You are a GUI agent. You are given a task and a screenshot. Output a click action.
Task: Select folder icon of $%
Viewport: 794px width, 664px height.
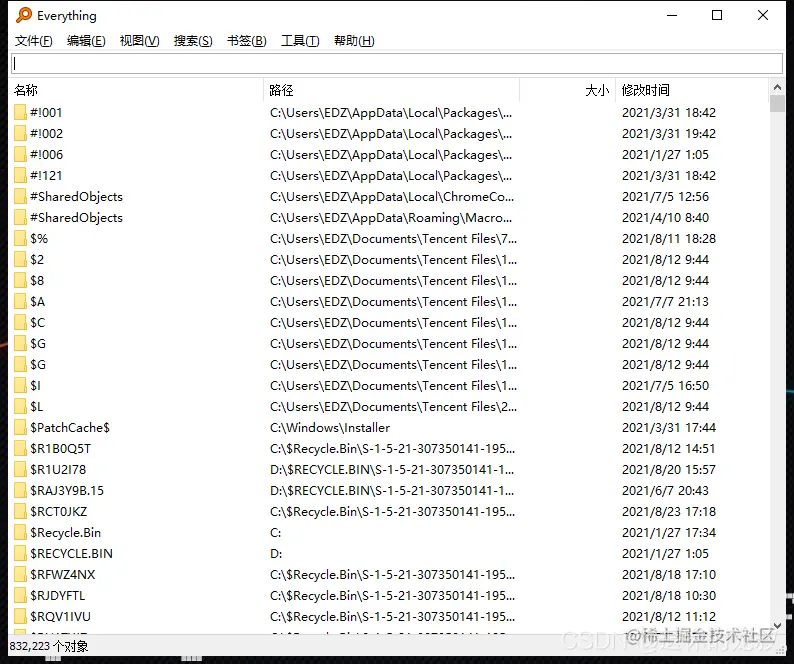tap(20, 239)
